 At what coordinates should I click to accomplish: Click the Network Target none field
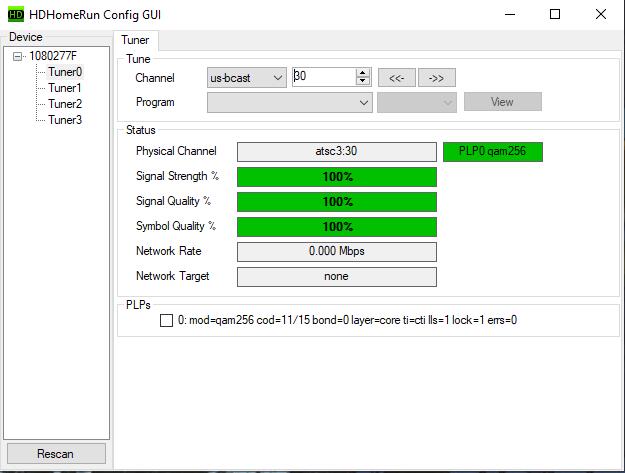coord(337,277)
